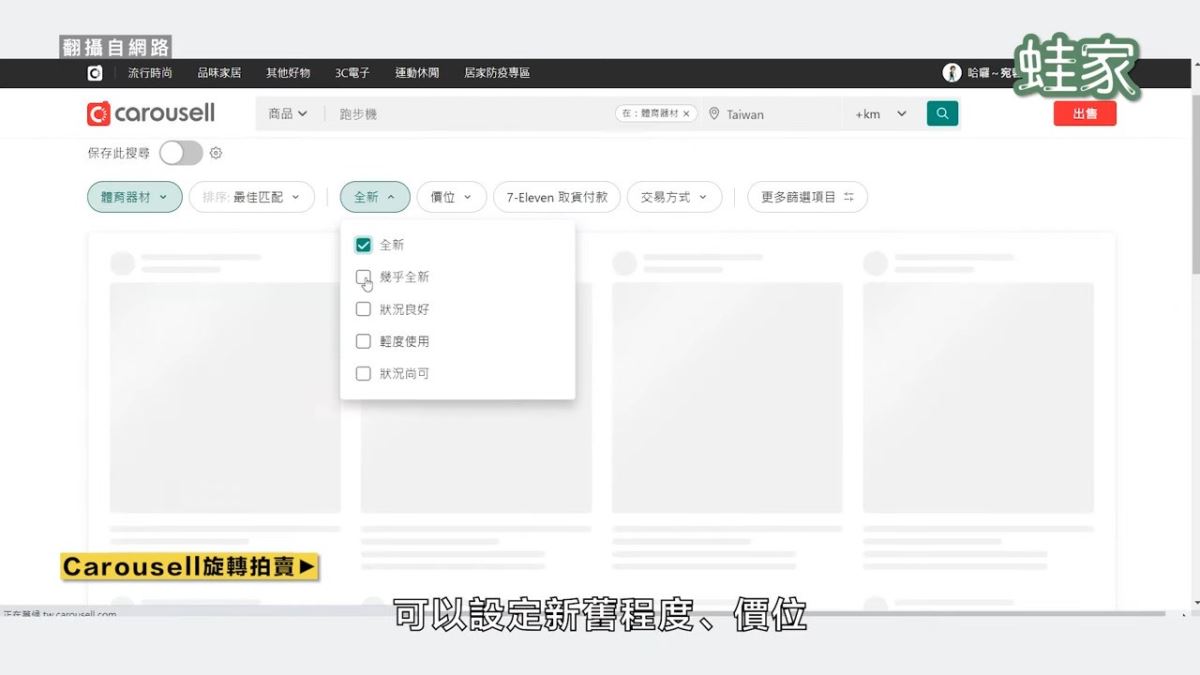The width and height of the screenshot is (1200, 675).
Task: Expand the 價位 price dropdown
Action: (451, 197)
